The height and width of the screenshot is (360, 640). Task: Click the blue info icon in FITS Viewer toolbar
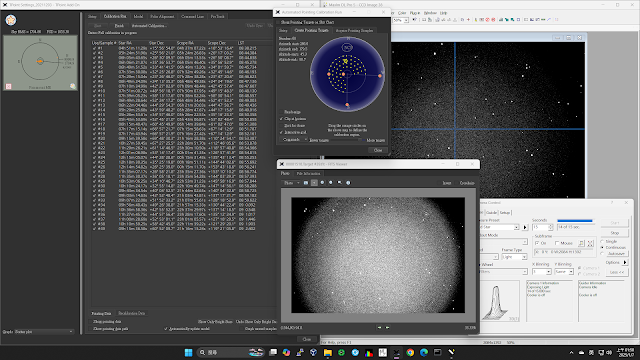pyautogui.click(x=348, y=183)
